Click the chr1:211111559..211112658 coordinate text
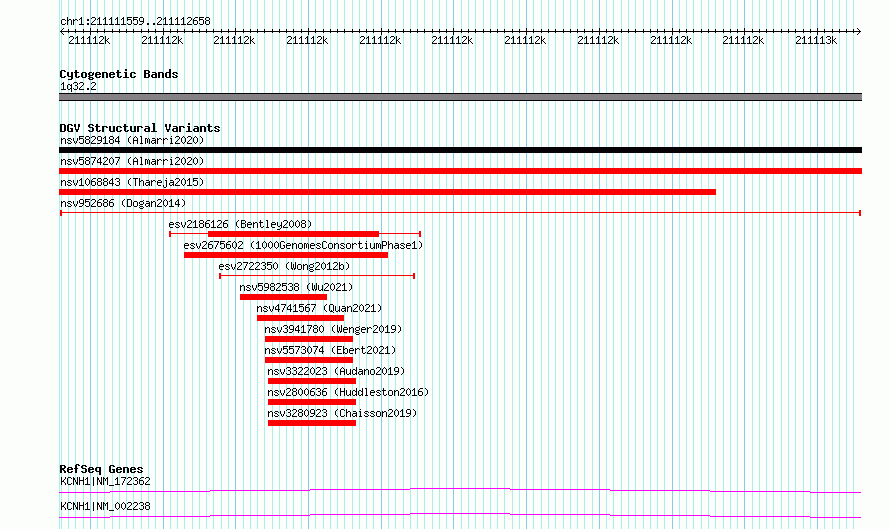This screenshot has width=890, height=529. 135,21
